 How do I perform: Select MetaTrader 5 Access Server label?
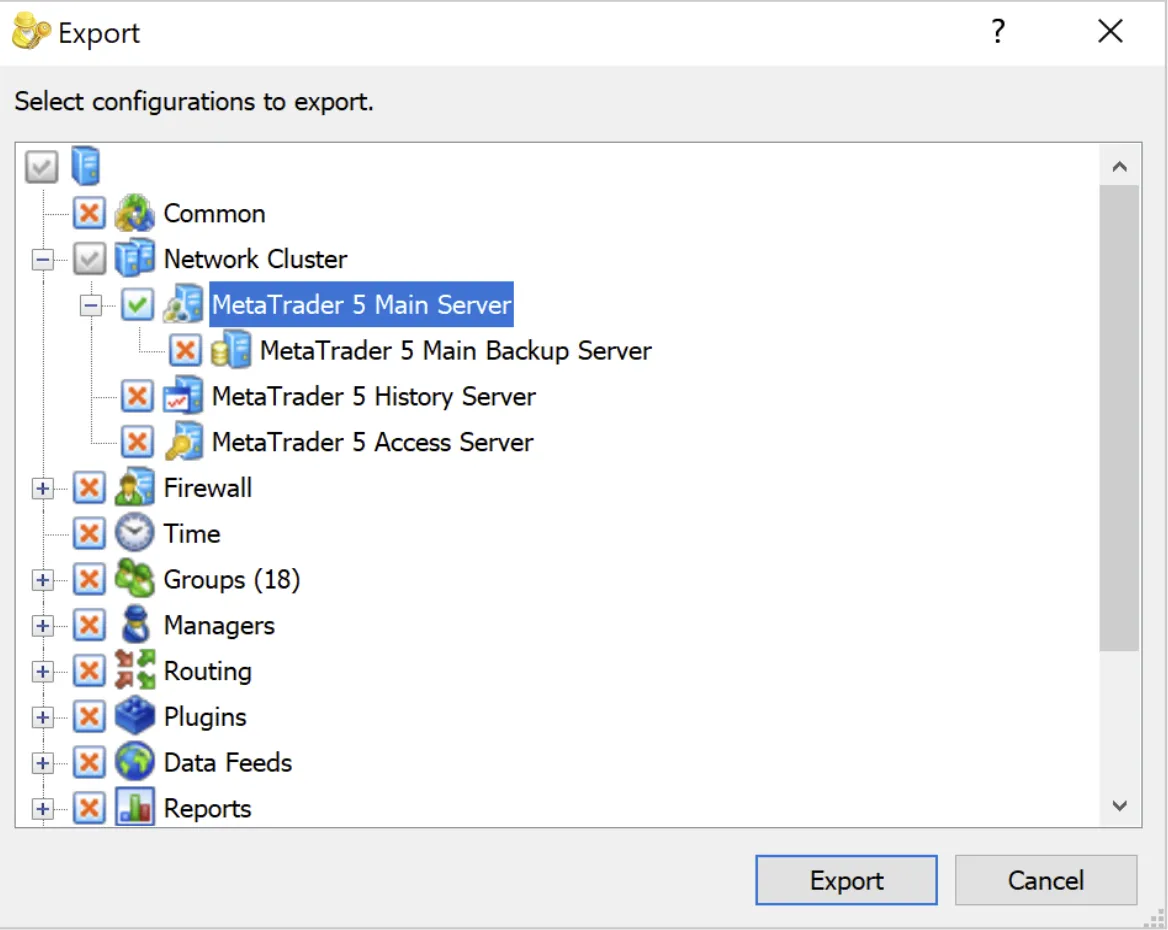tap(372, 443)
